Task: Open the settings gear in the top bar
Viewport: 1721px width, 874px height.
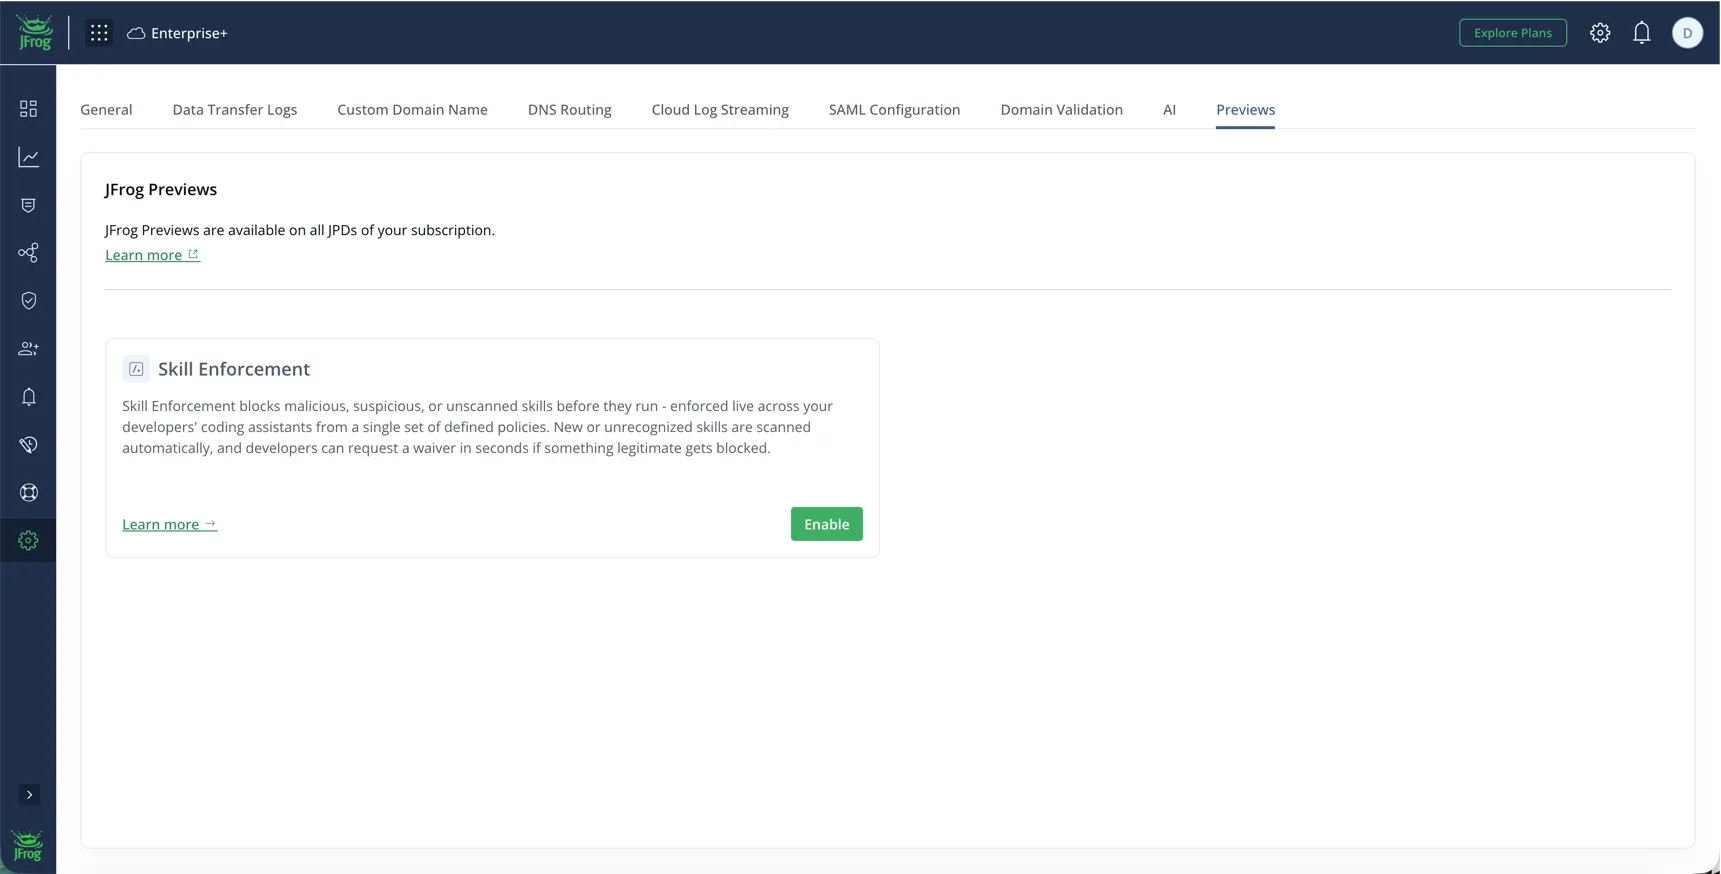Action: (x=1600, y=33)
